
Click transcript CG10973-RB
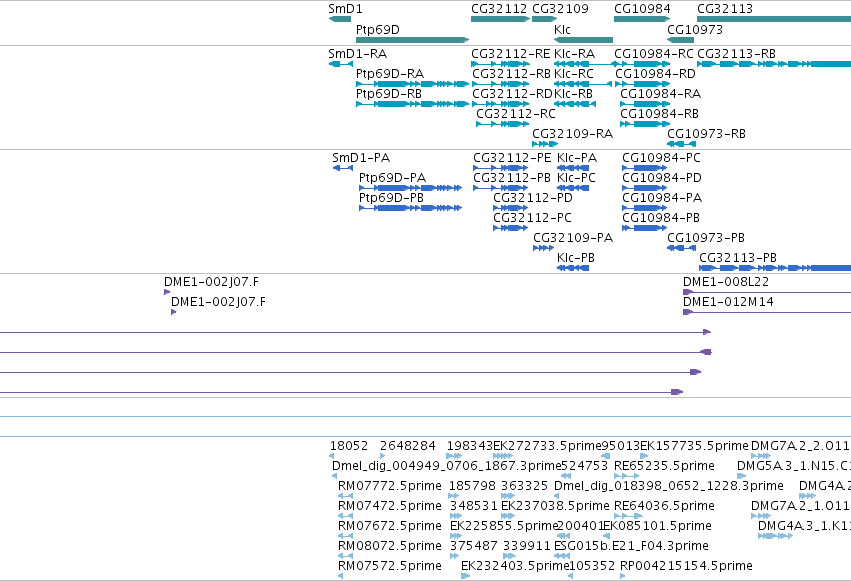point(681,144)
